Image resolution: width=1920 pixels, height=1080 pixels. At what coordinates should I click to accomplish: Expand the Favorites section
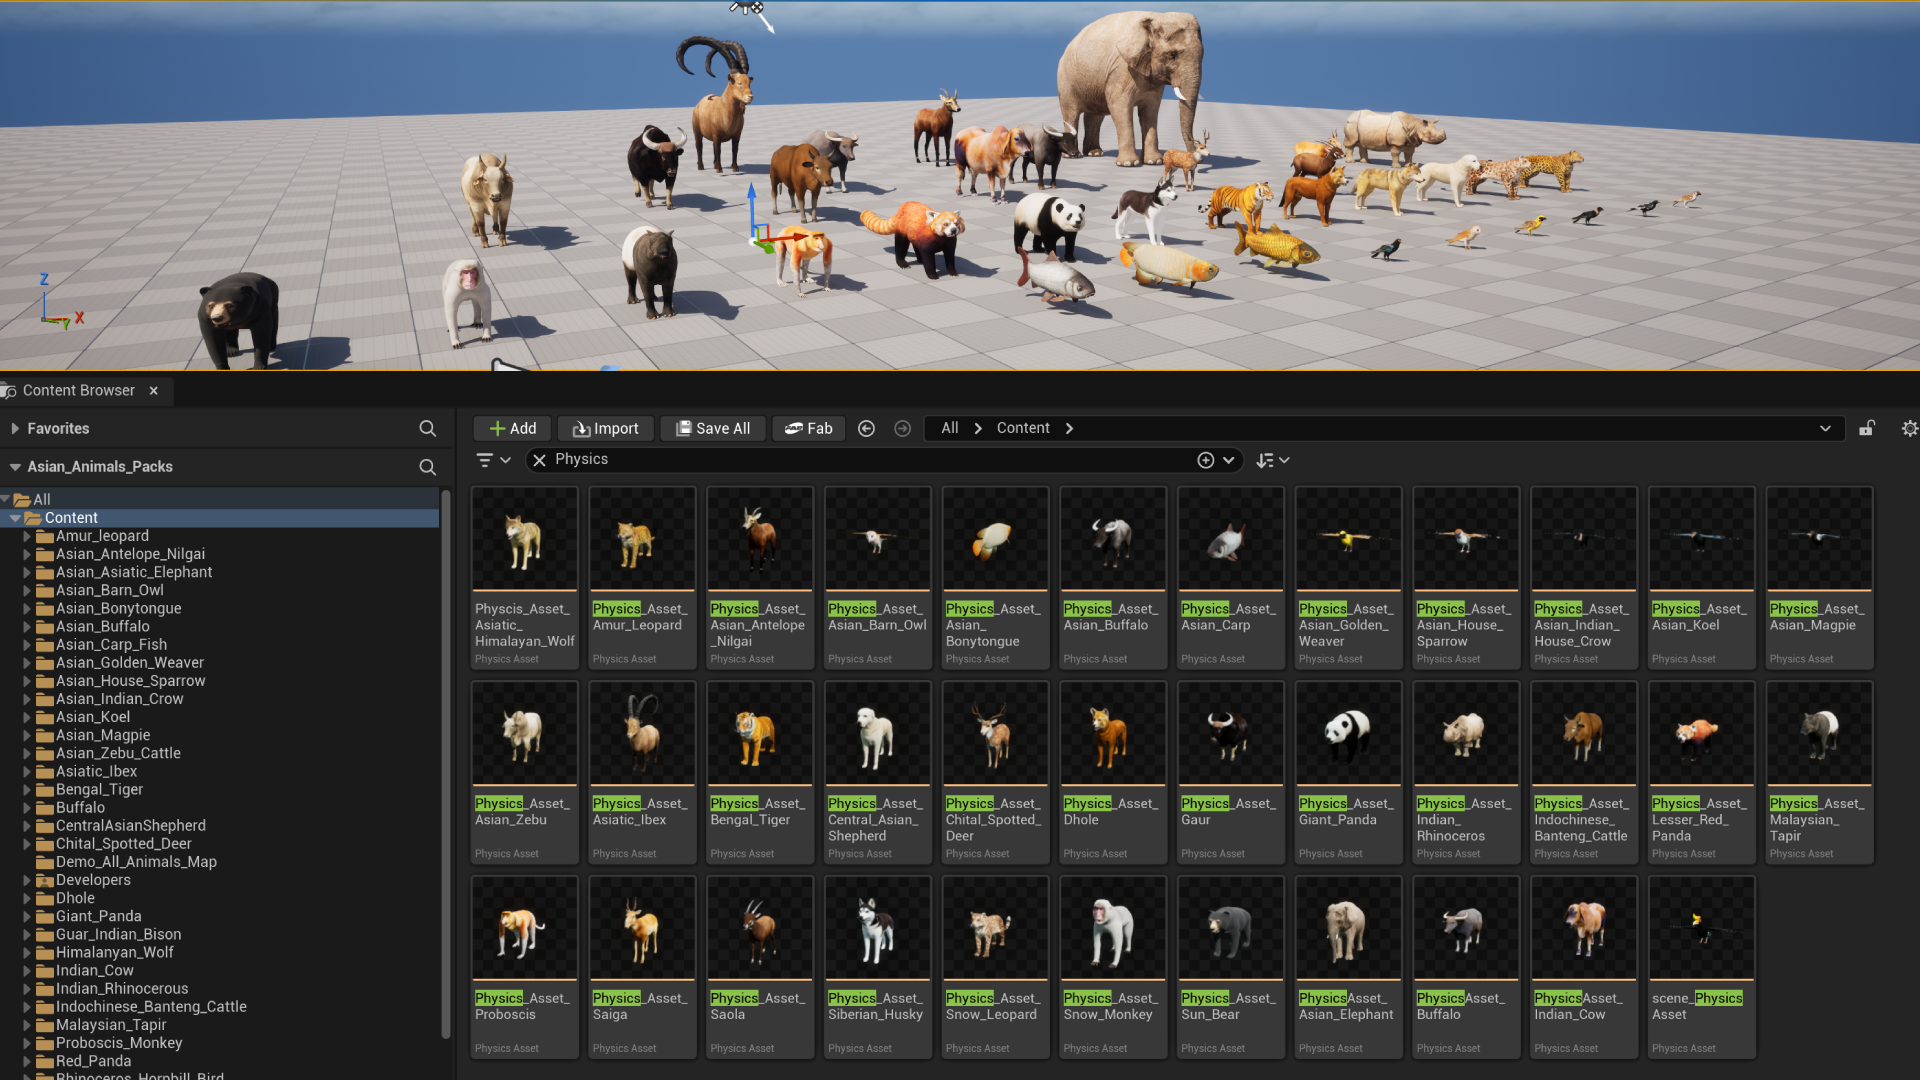point(15,428)
